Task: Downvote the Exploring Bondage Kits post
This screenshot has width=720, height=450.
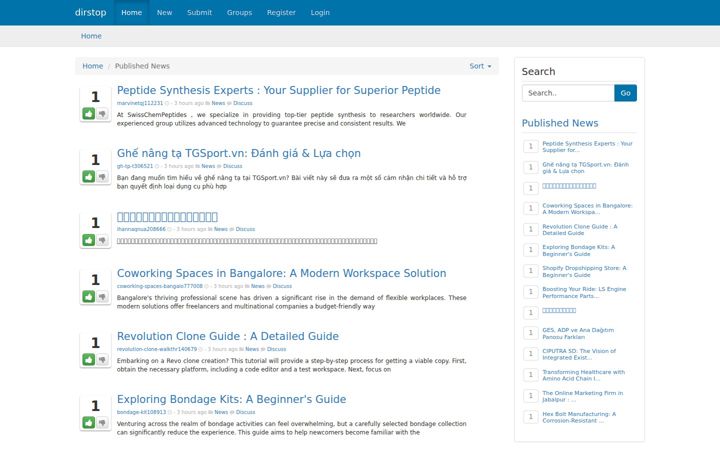Action: point(102,422)
